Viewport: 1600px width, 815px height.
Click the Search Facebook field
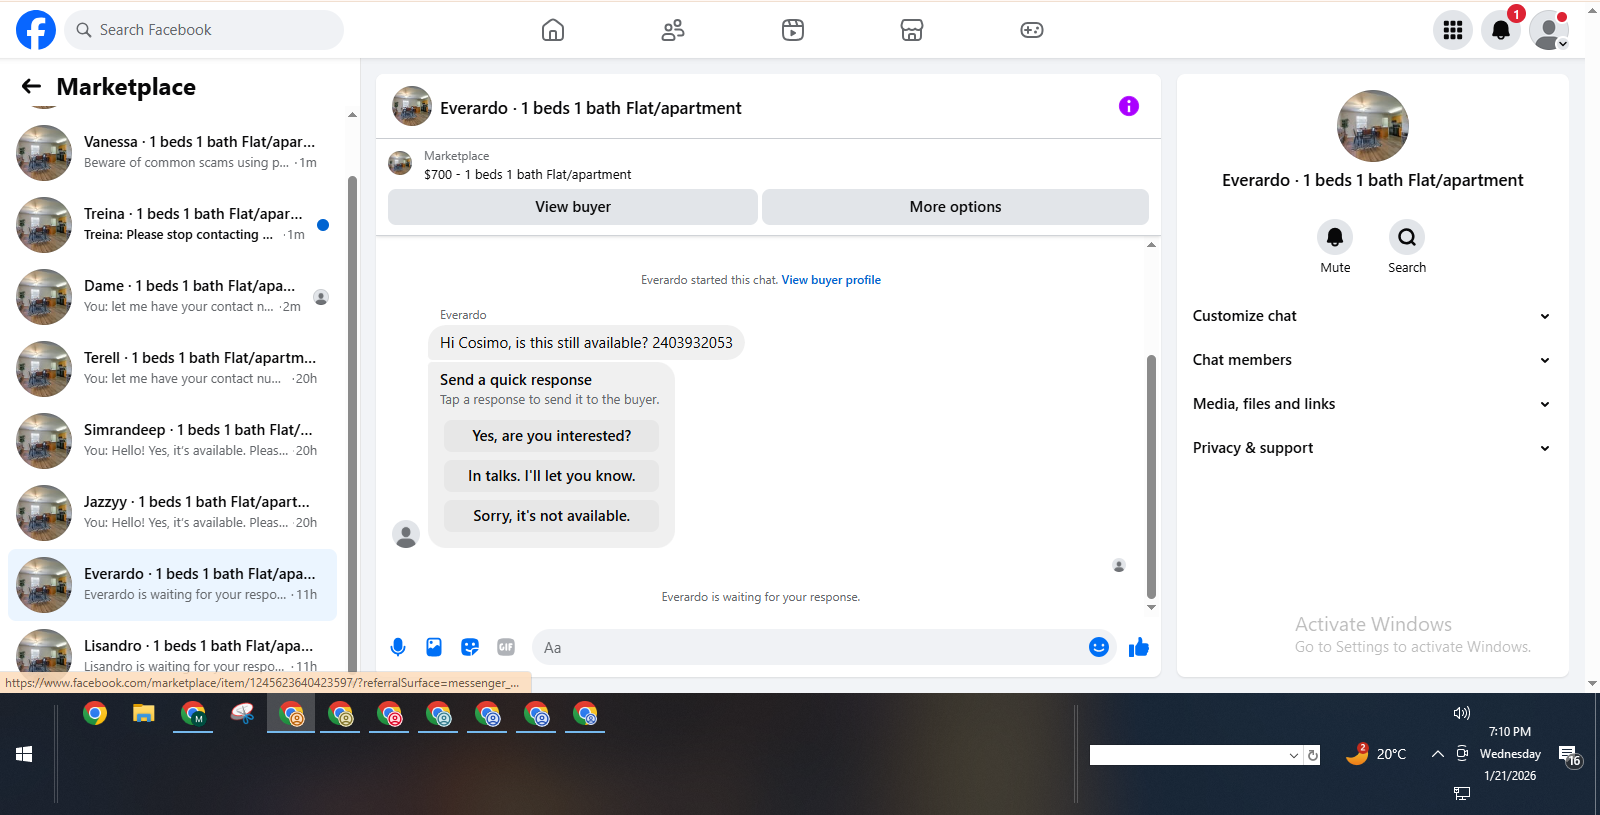click(204, 30)
